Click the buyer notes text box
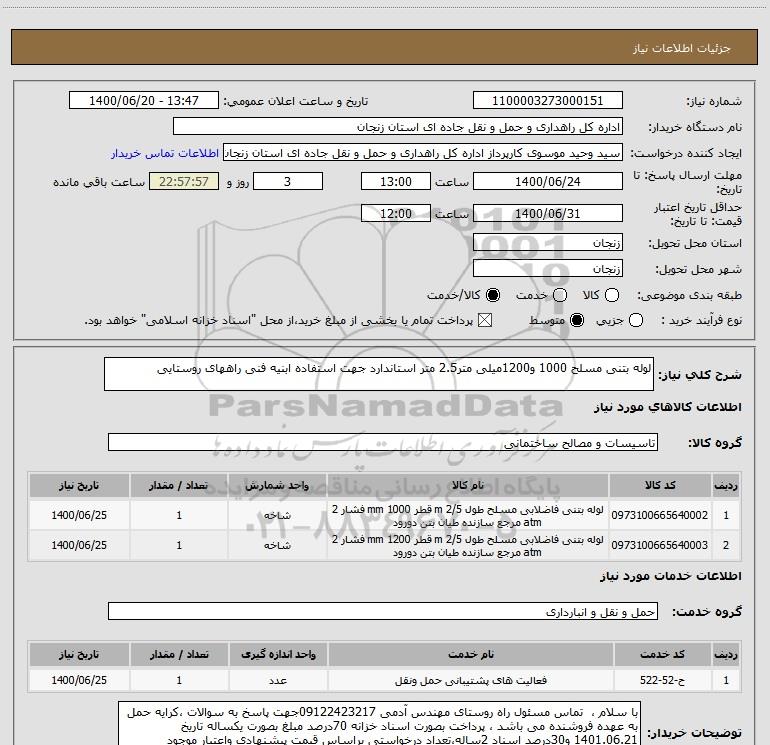 pyautogui.click(x=379, y=723)
